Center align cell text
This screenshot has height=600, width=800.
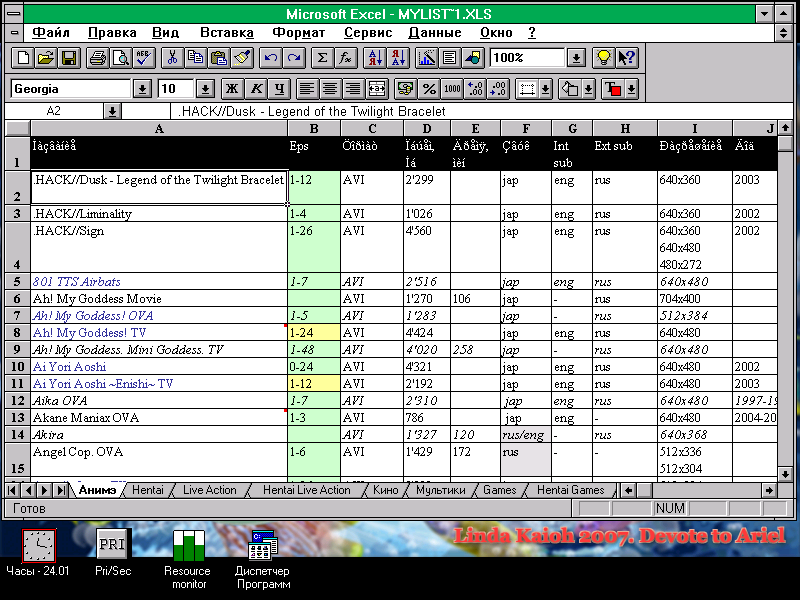pos(330,89)
